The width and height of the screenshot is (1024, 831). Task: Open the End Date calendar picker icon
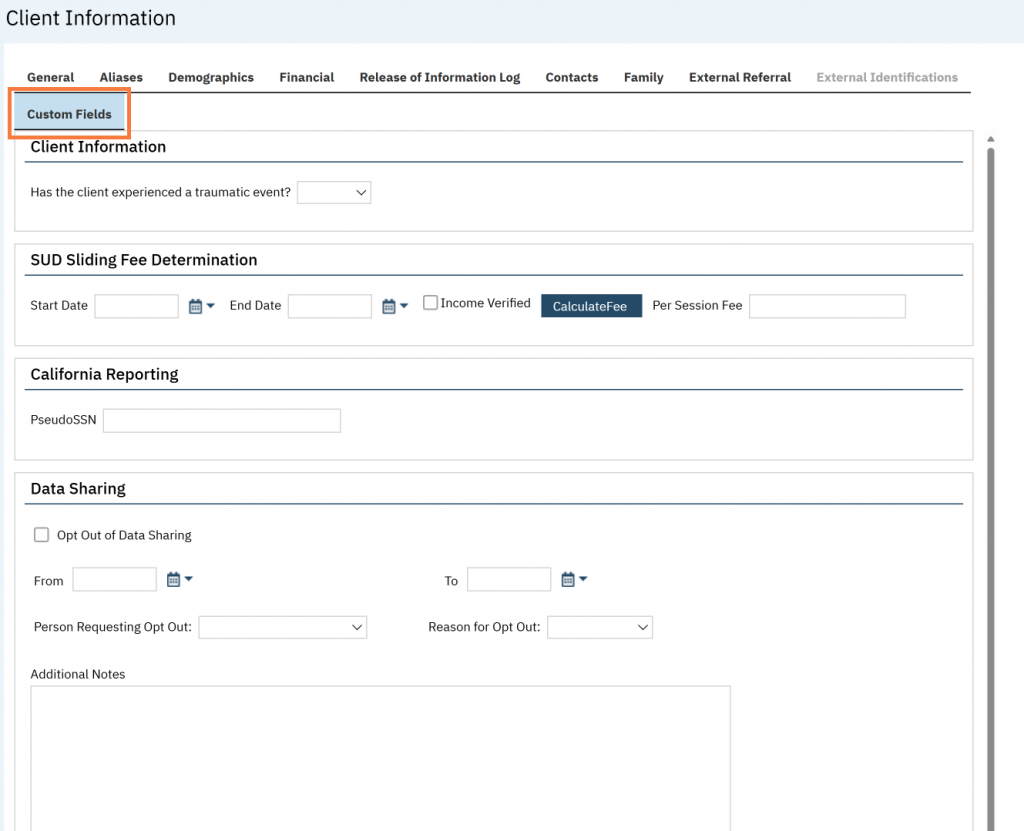(389, 307)
